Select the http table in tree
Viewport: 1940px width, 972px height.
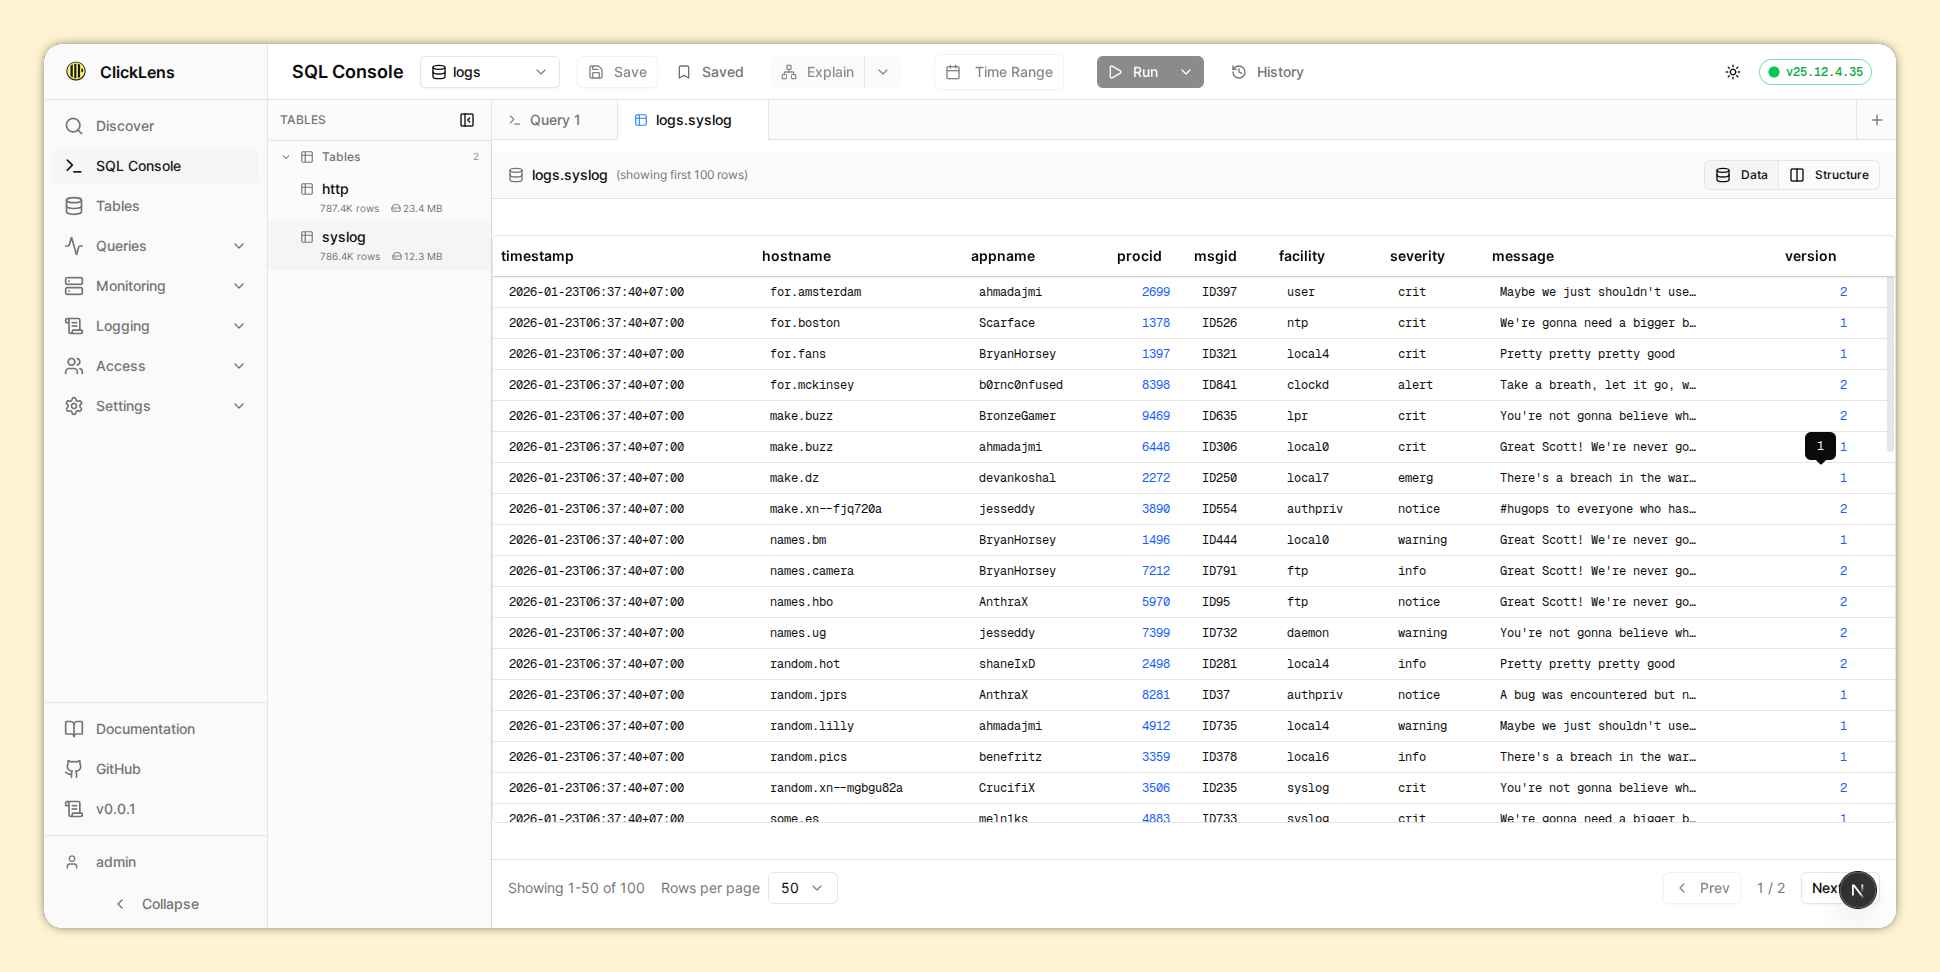click(335, 189)
